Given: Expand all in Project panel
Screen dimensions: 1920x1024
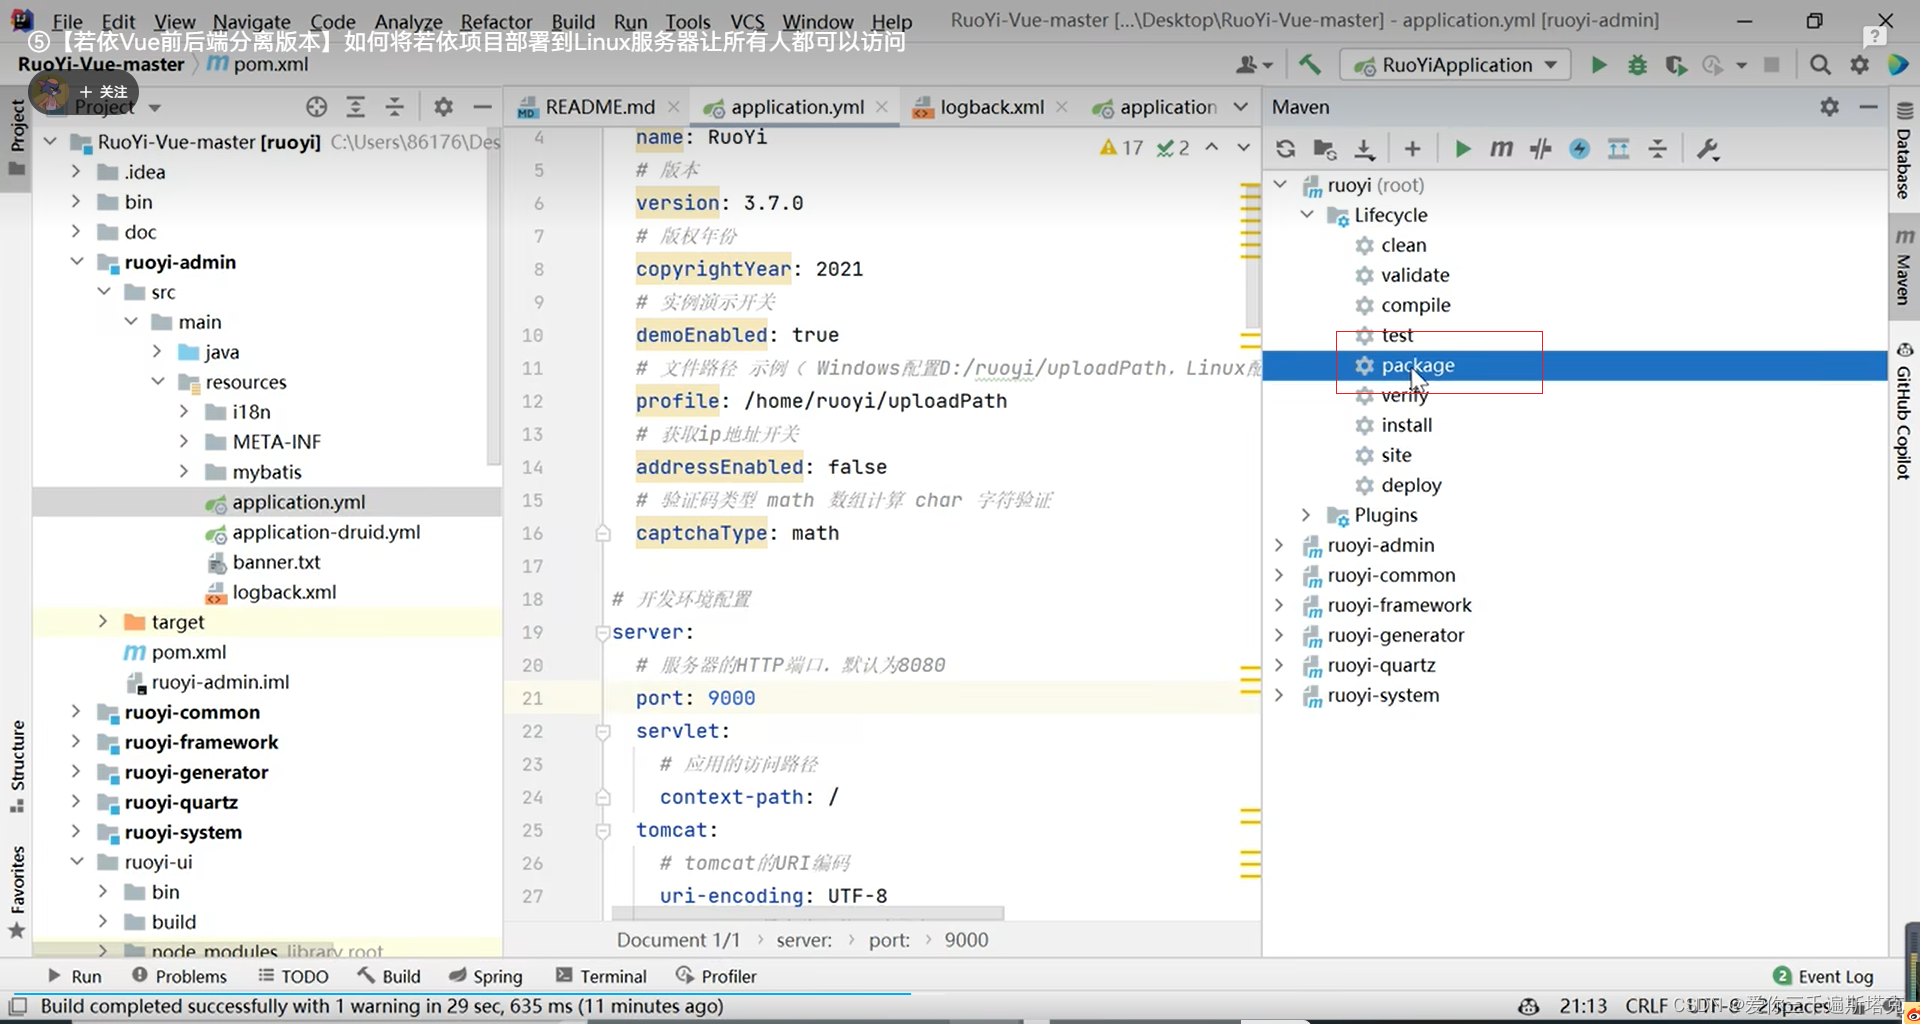Looking at the screenshot, I should (355, 107).
